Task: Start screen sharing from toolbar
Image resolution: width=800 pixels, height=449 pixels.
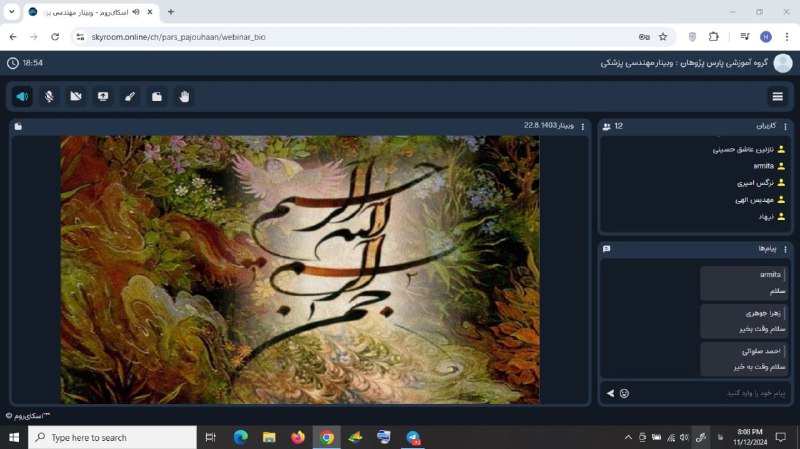Action: 103,96
